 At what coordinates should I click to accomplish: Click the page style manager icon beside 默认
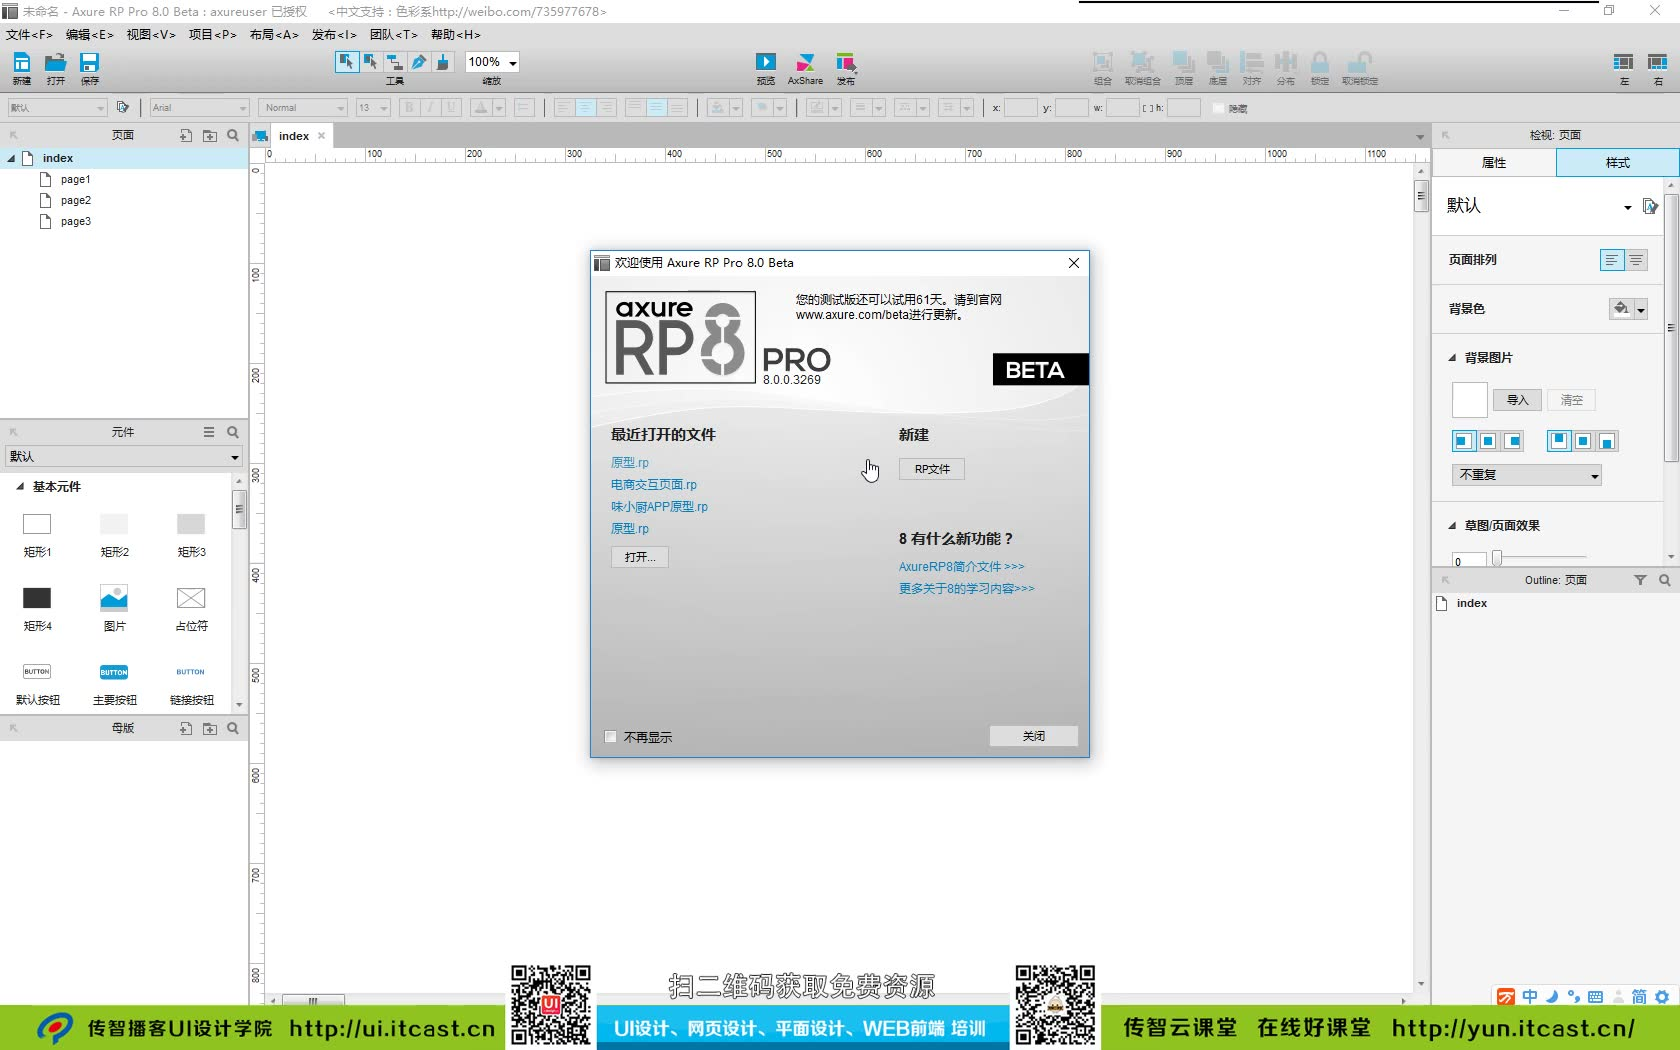[1650, 206]
